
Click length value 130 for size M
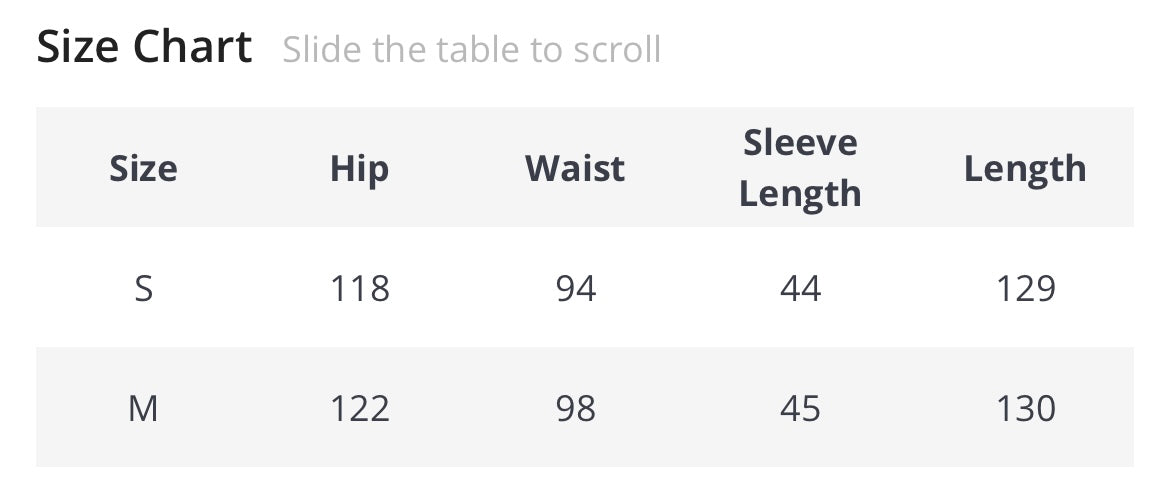pyautogui.click(x=1025, y=408)
